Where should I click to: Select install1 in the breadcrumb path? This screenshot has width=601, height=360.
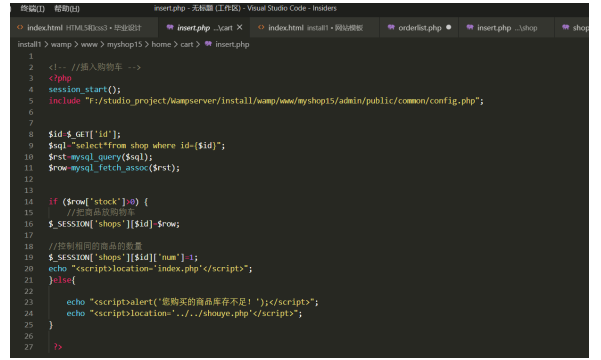point(29,44)
